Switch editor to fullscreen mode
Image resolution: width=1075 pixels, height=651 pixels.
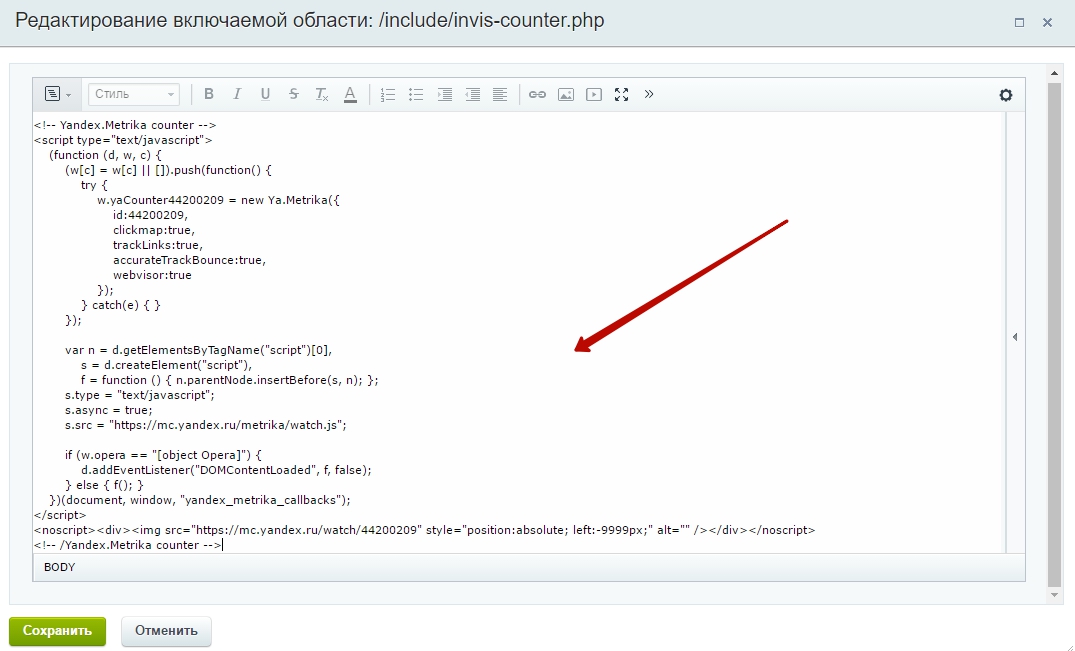coord(622,94)
